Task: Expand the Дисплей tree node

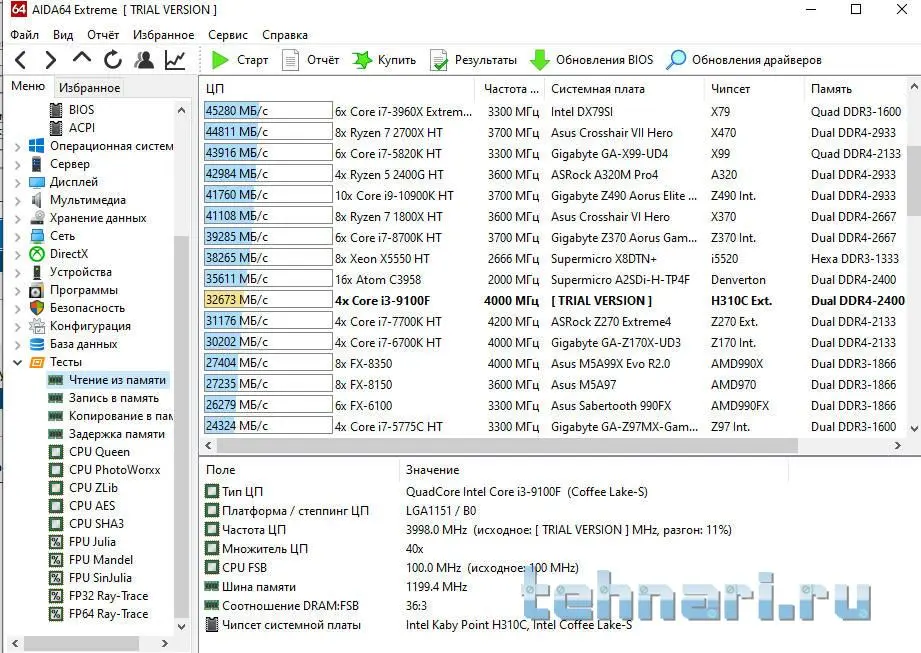Action: pyautogui.click(x=18, y=183)
